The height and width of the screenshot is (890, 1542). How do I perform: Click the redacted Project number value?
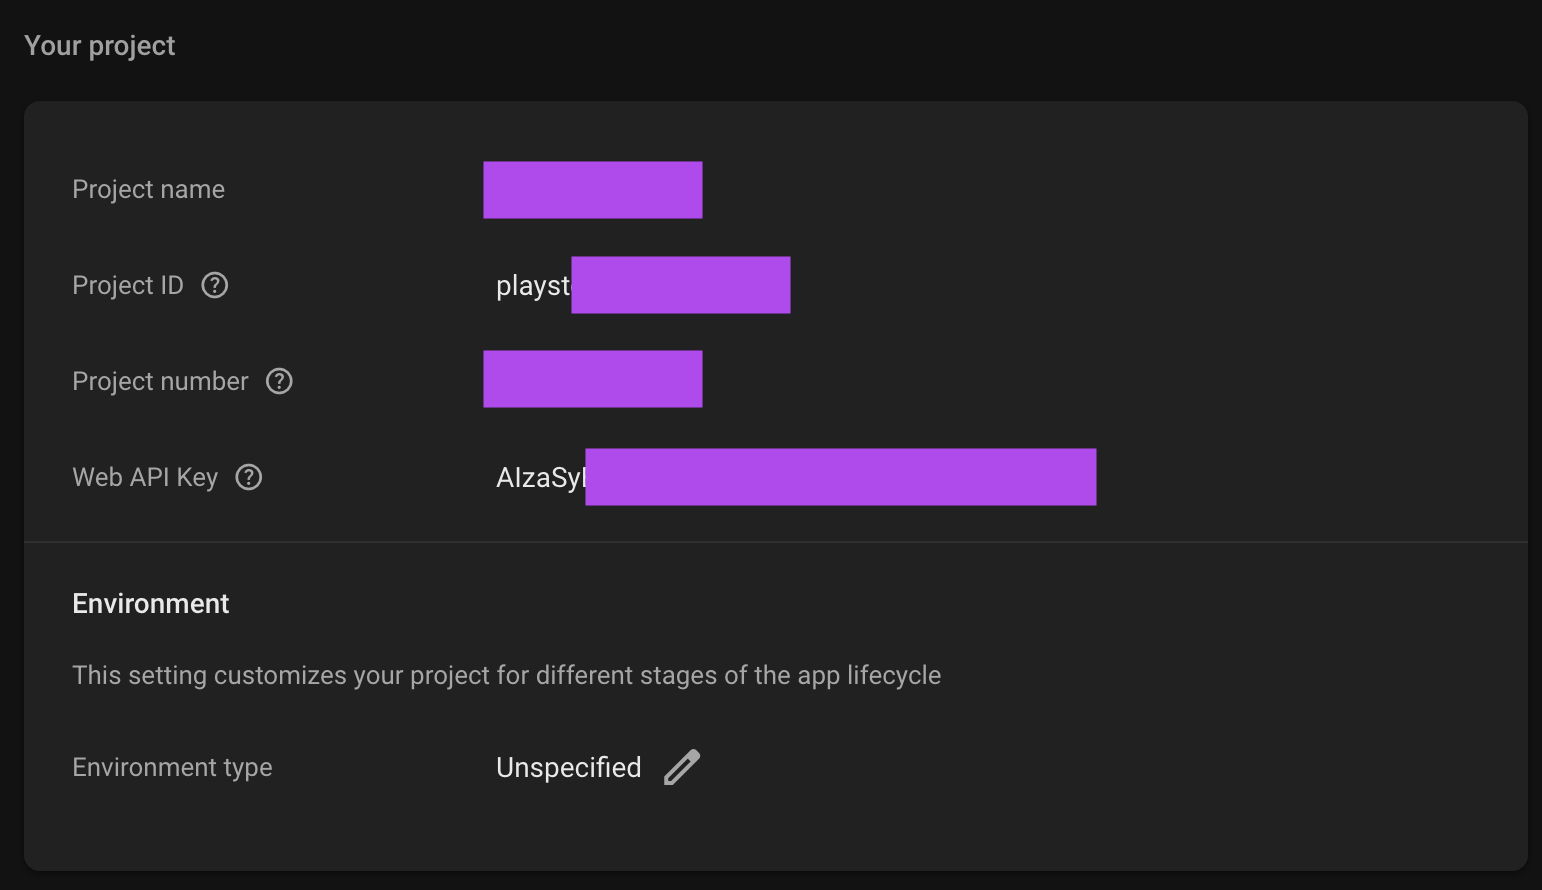pos(593,379)
